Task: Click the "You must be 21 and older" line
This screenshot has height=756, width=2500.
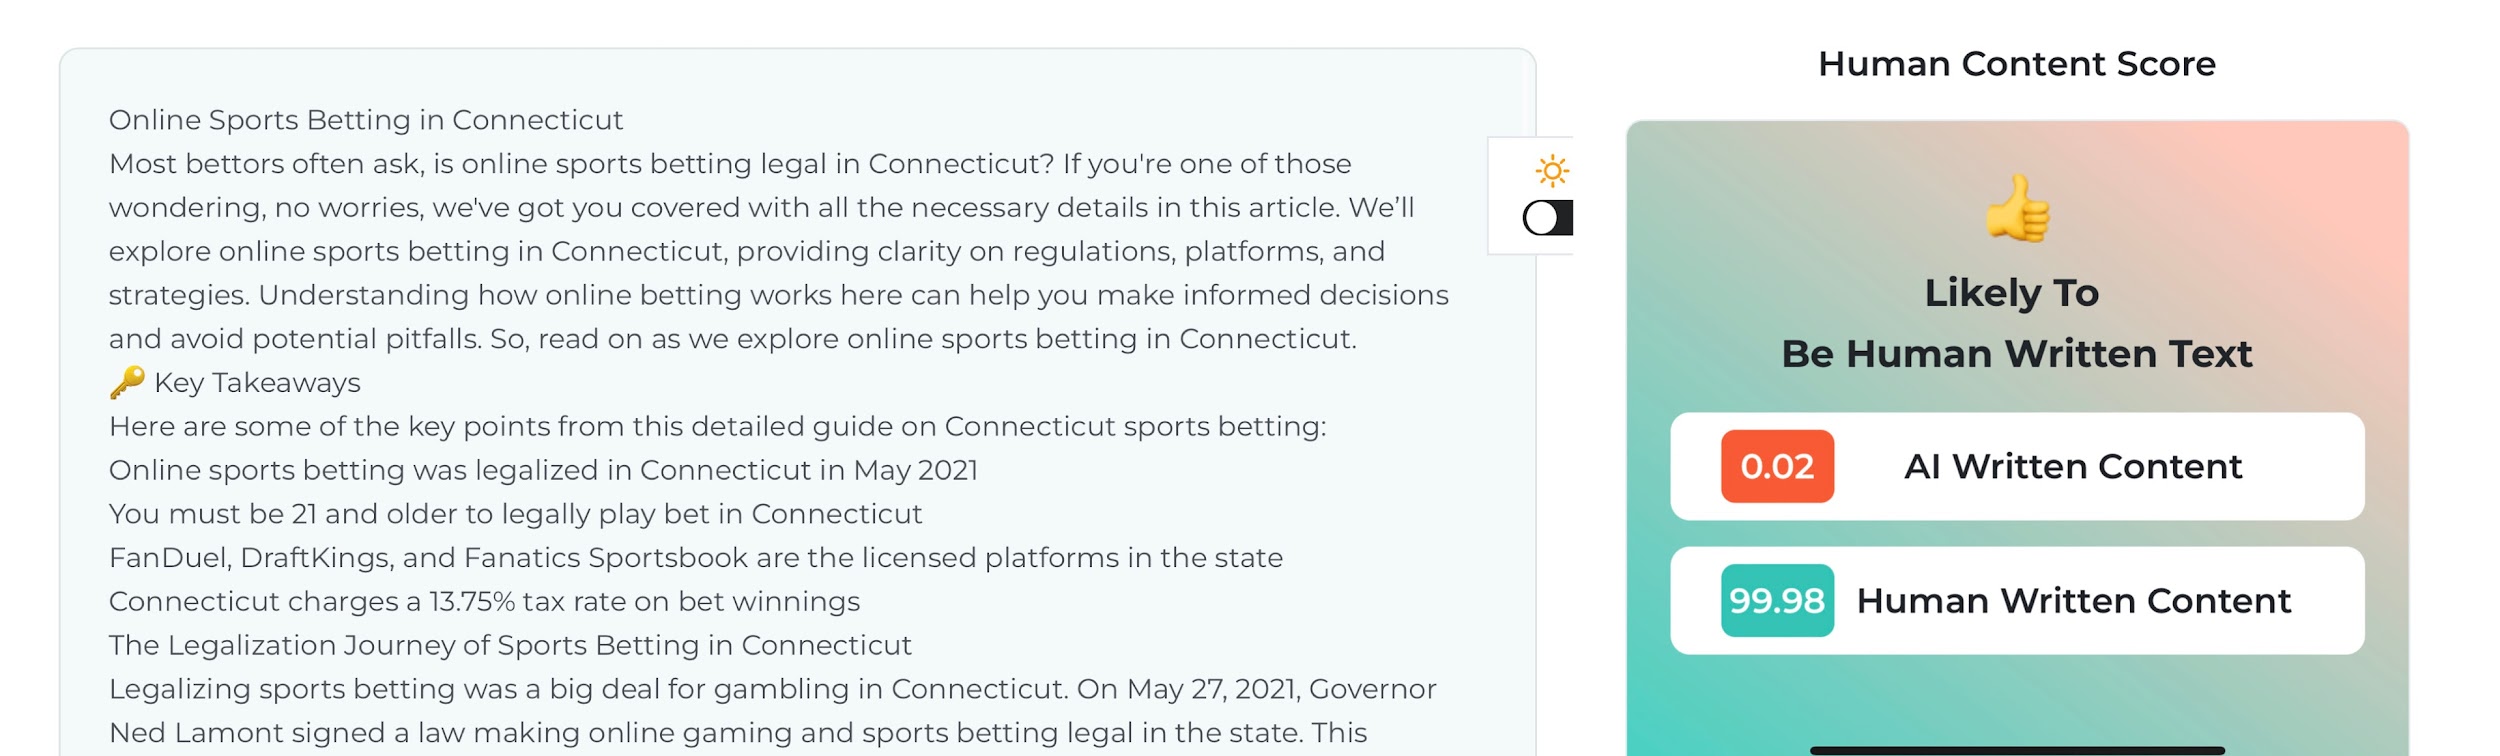Action: click(x=515, y=514)
